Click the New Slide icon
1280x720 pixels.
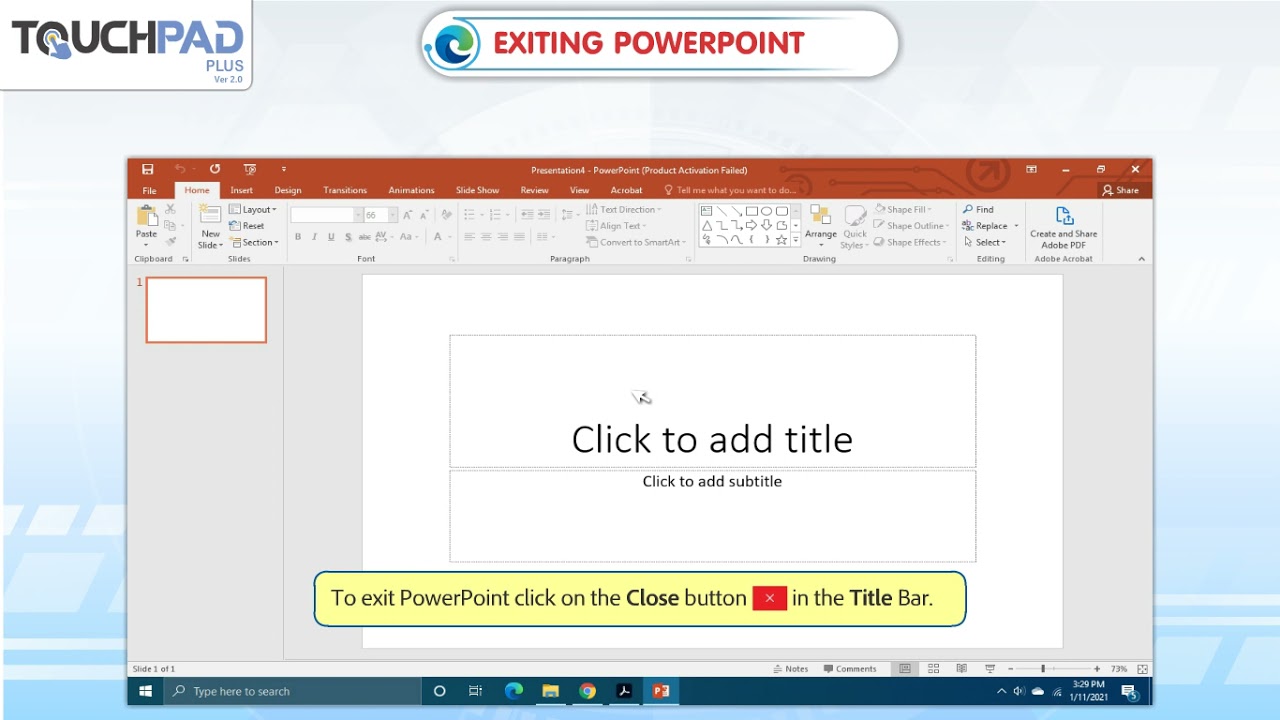(210, 216)
